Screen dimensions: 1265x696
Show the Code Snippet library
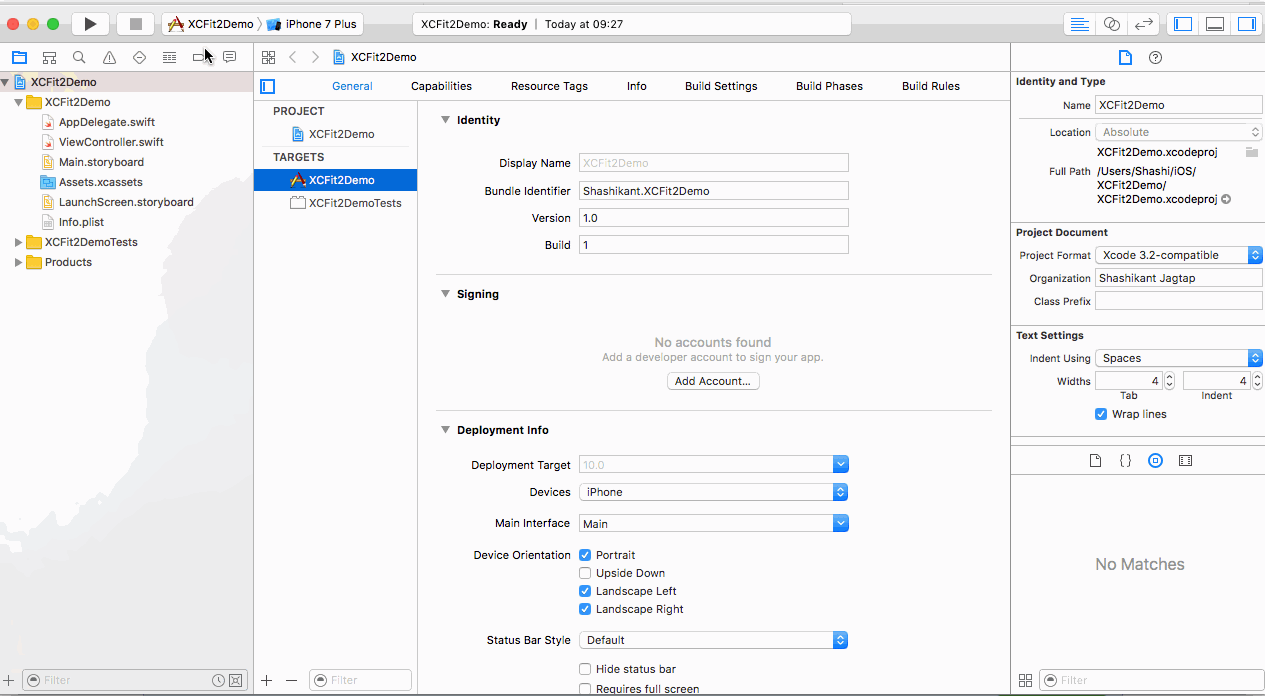tap(1125, 461)
